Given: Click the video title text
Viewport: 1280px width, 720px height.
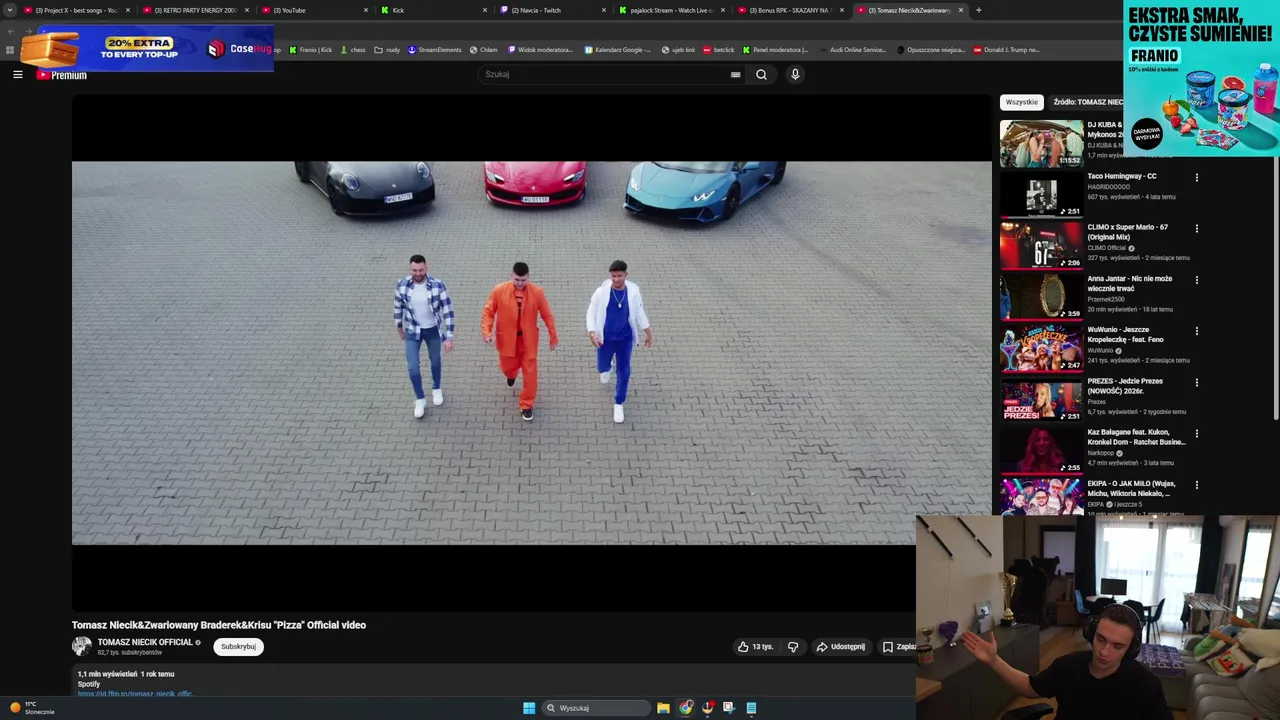Looking at the screenshot, I should 219,625.
